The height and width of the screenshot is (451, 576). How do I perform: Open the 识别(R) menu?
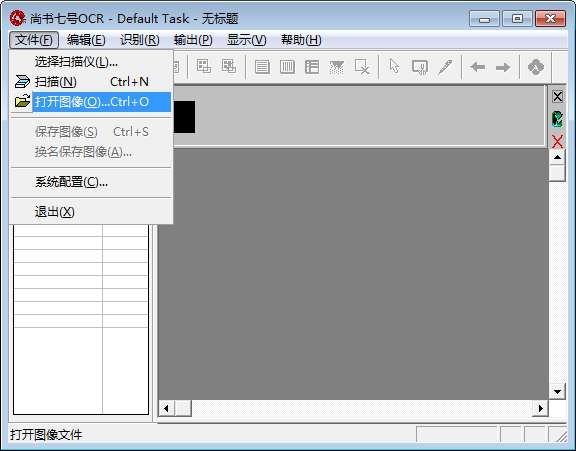point(140,40)
